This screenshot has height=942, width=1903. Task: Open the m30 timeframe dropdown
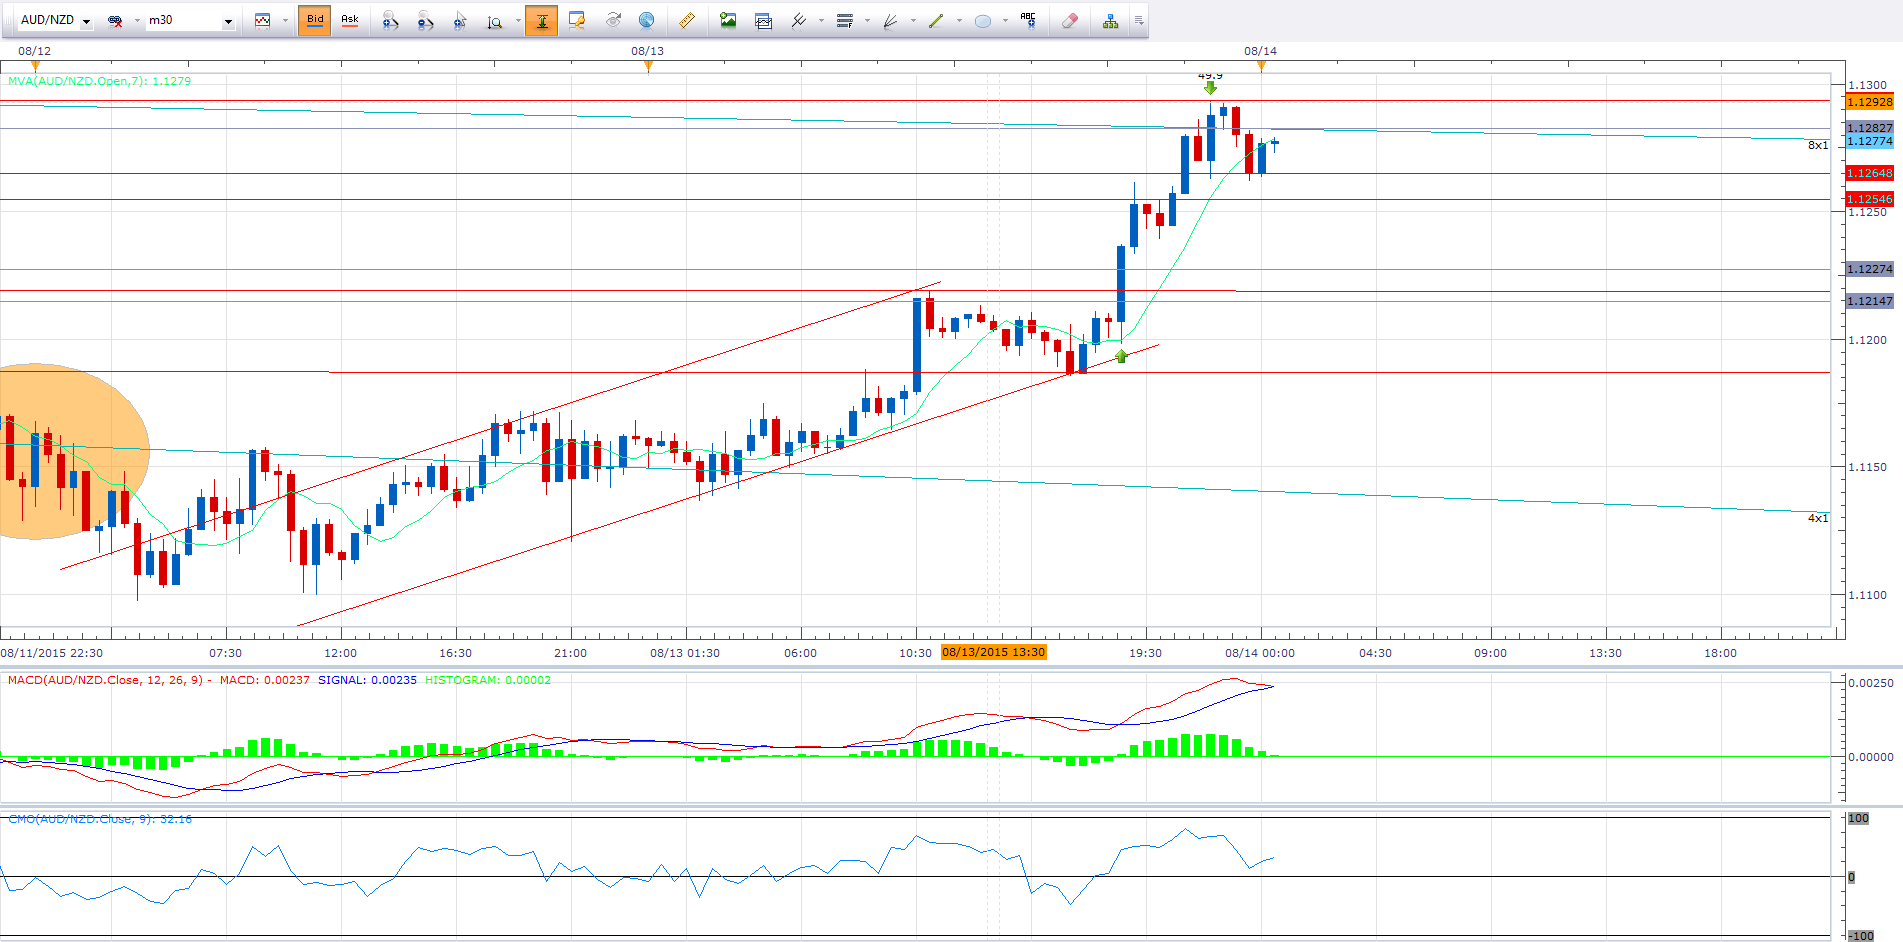tap(228, 21)
